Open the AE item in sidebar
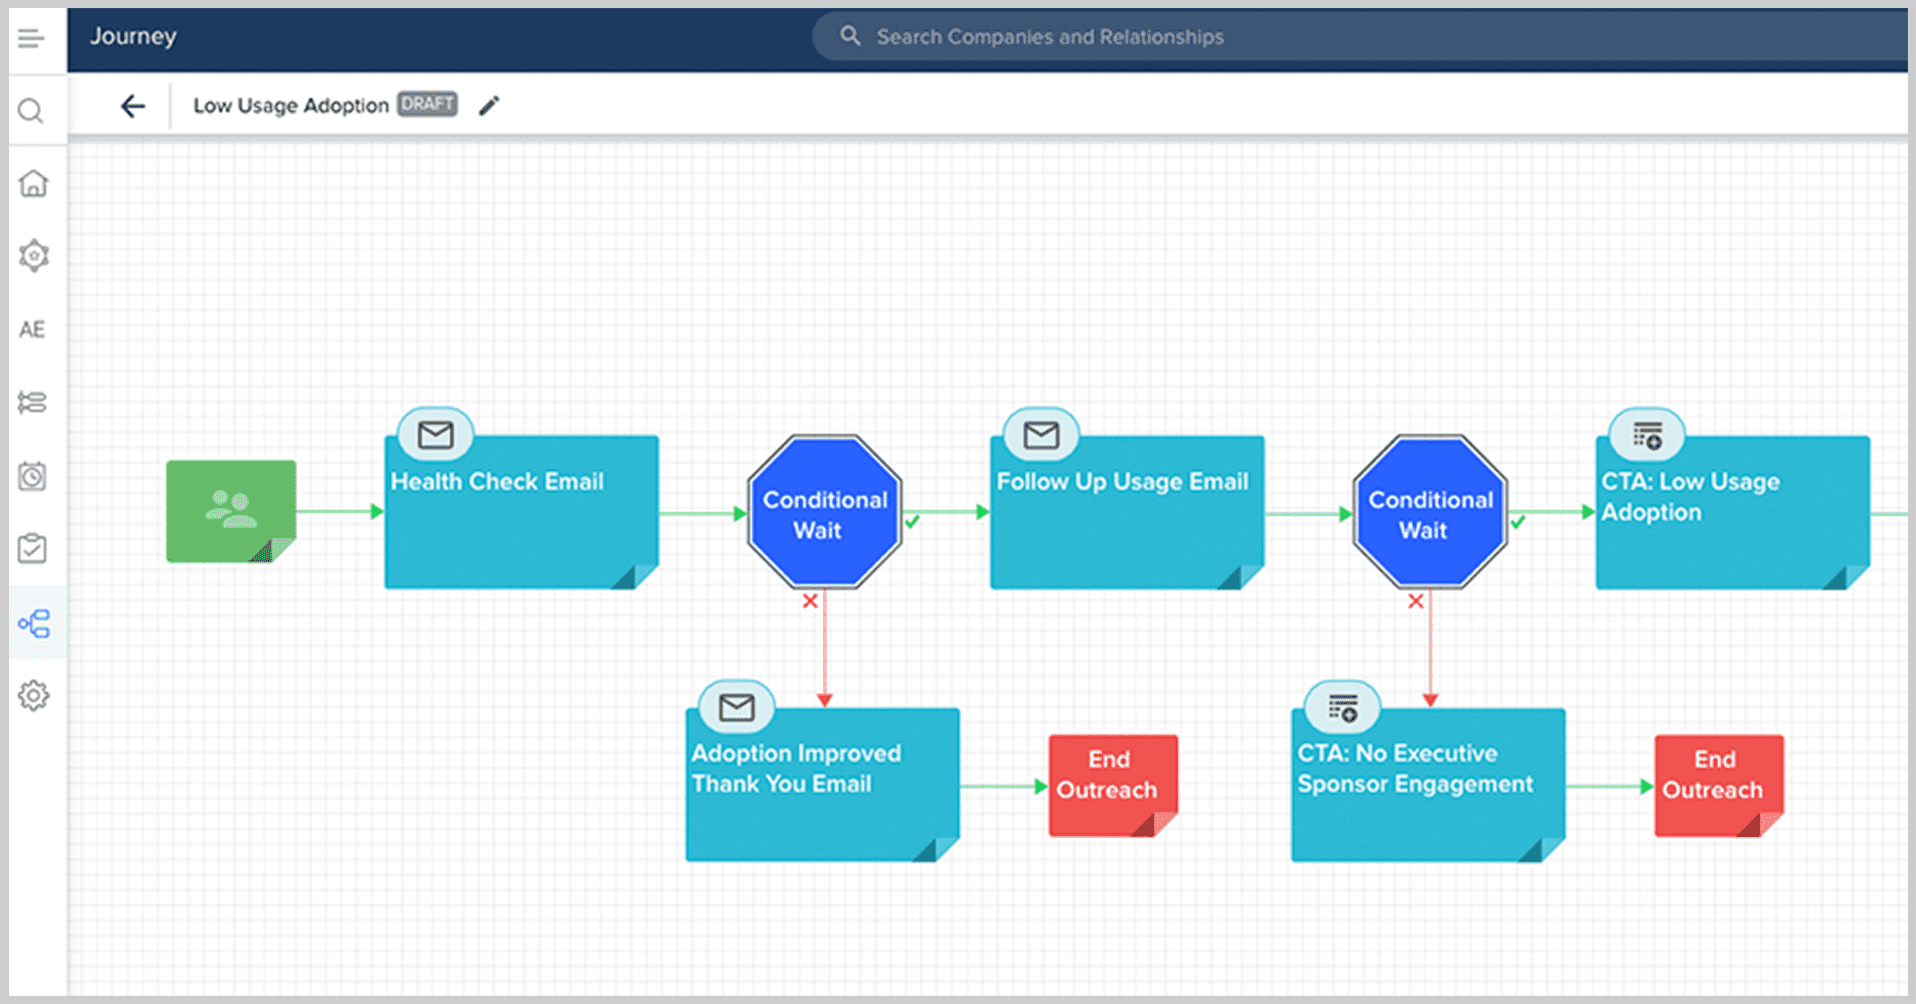The width and height of the screenshot is (1916, 1004). pyautogui.click(x=32, y=329)
